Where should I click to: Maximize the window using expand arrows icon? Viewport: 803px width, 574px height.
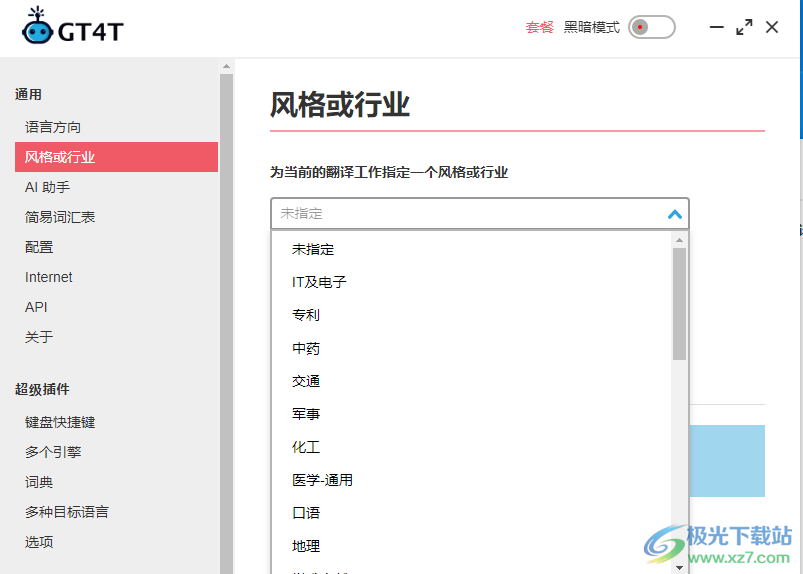(x=744, y=27)
